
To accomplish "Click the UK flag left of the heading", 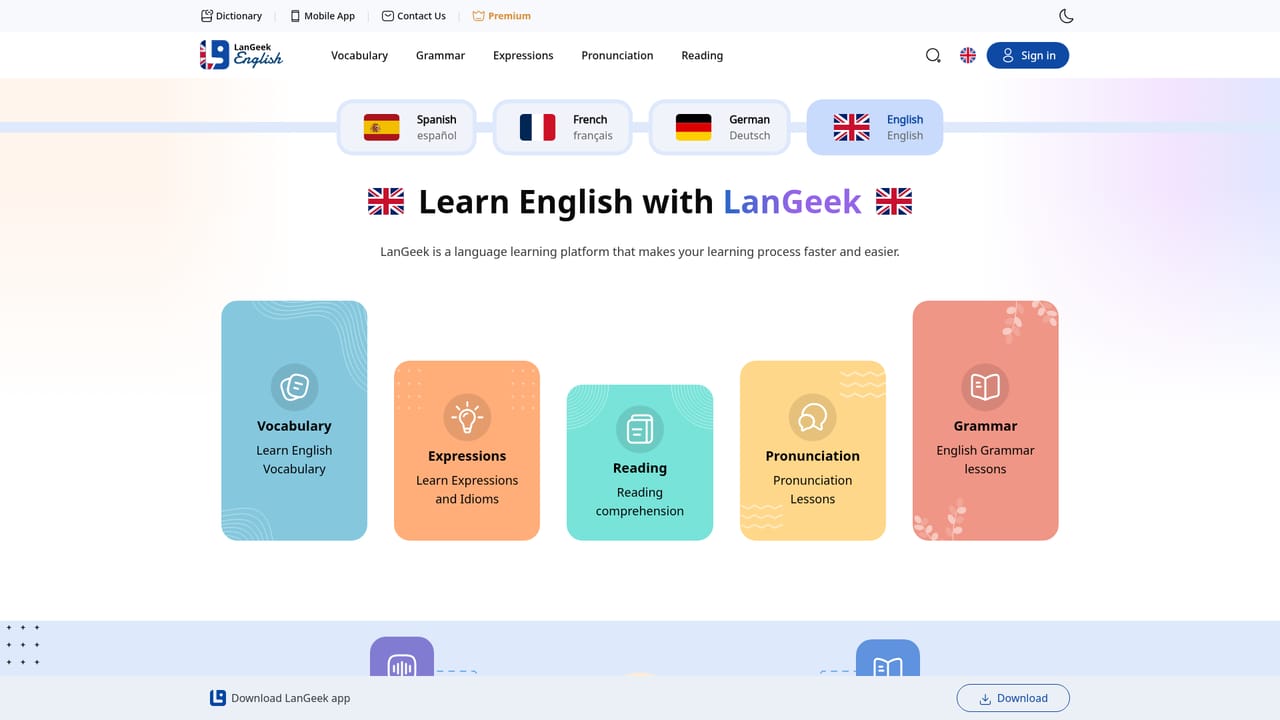I will point(386,202).
